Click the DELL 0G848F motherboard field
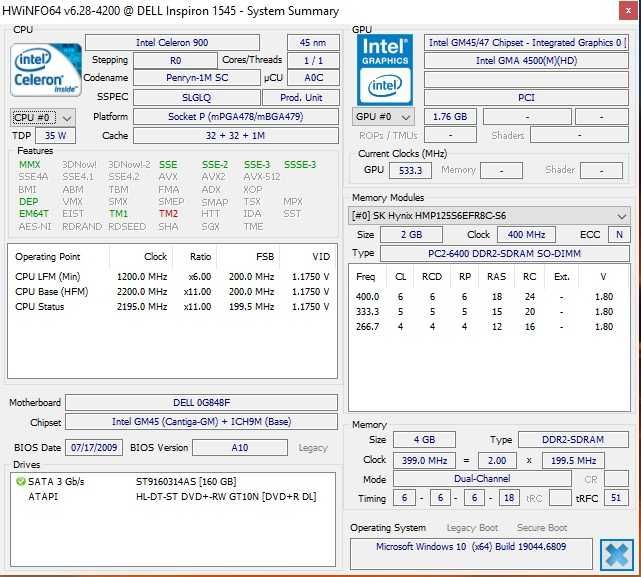Viewport: 641px width, 577px height. click(202, 403)
